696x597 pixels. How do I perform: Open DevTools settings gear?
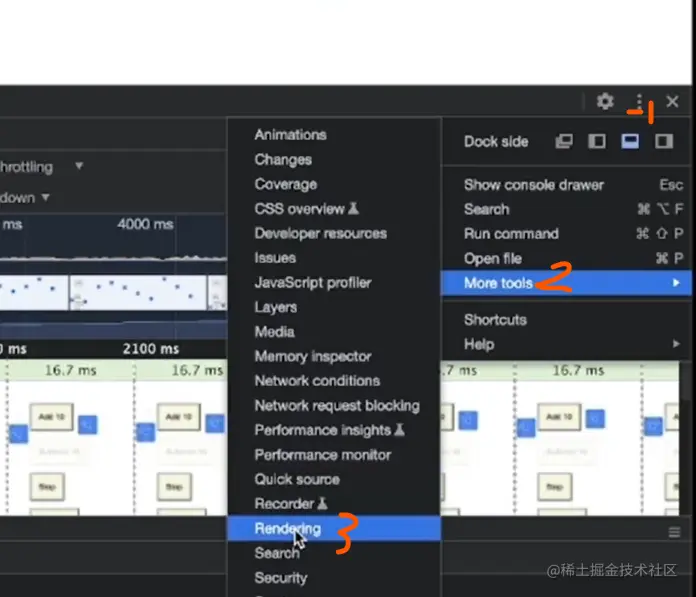click(605, 102)
